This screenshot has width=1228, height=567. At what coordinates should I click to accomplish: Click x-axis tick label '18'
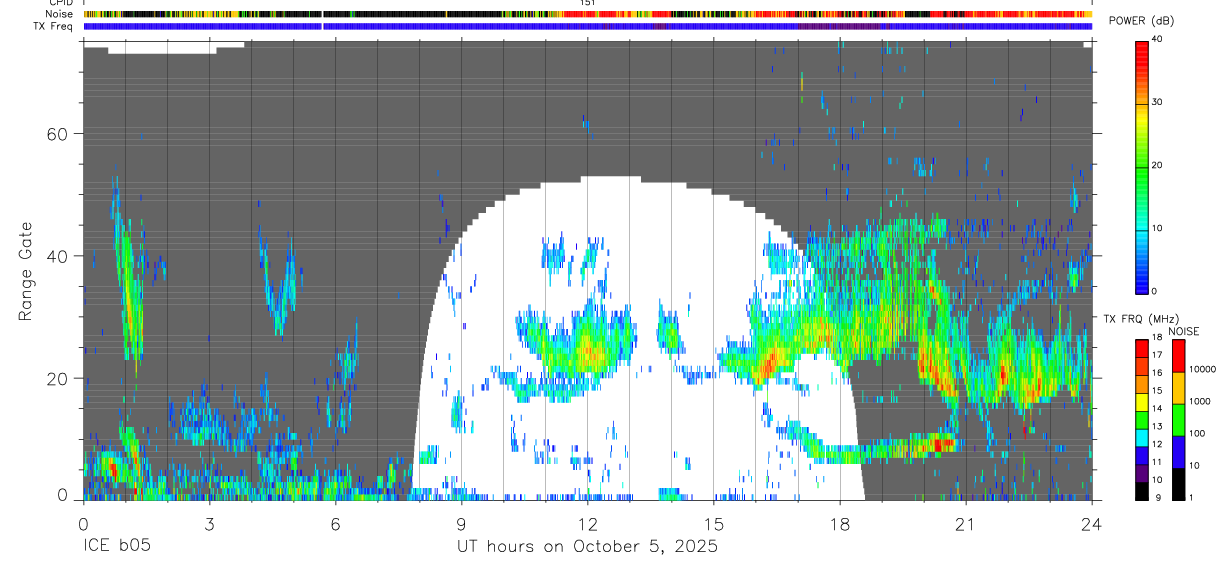pyautogui.click(x=839, y=523)
